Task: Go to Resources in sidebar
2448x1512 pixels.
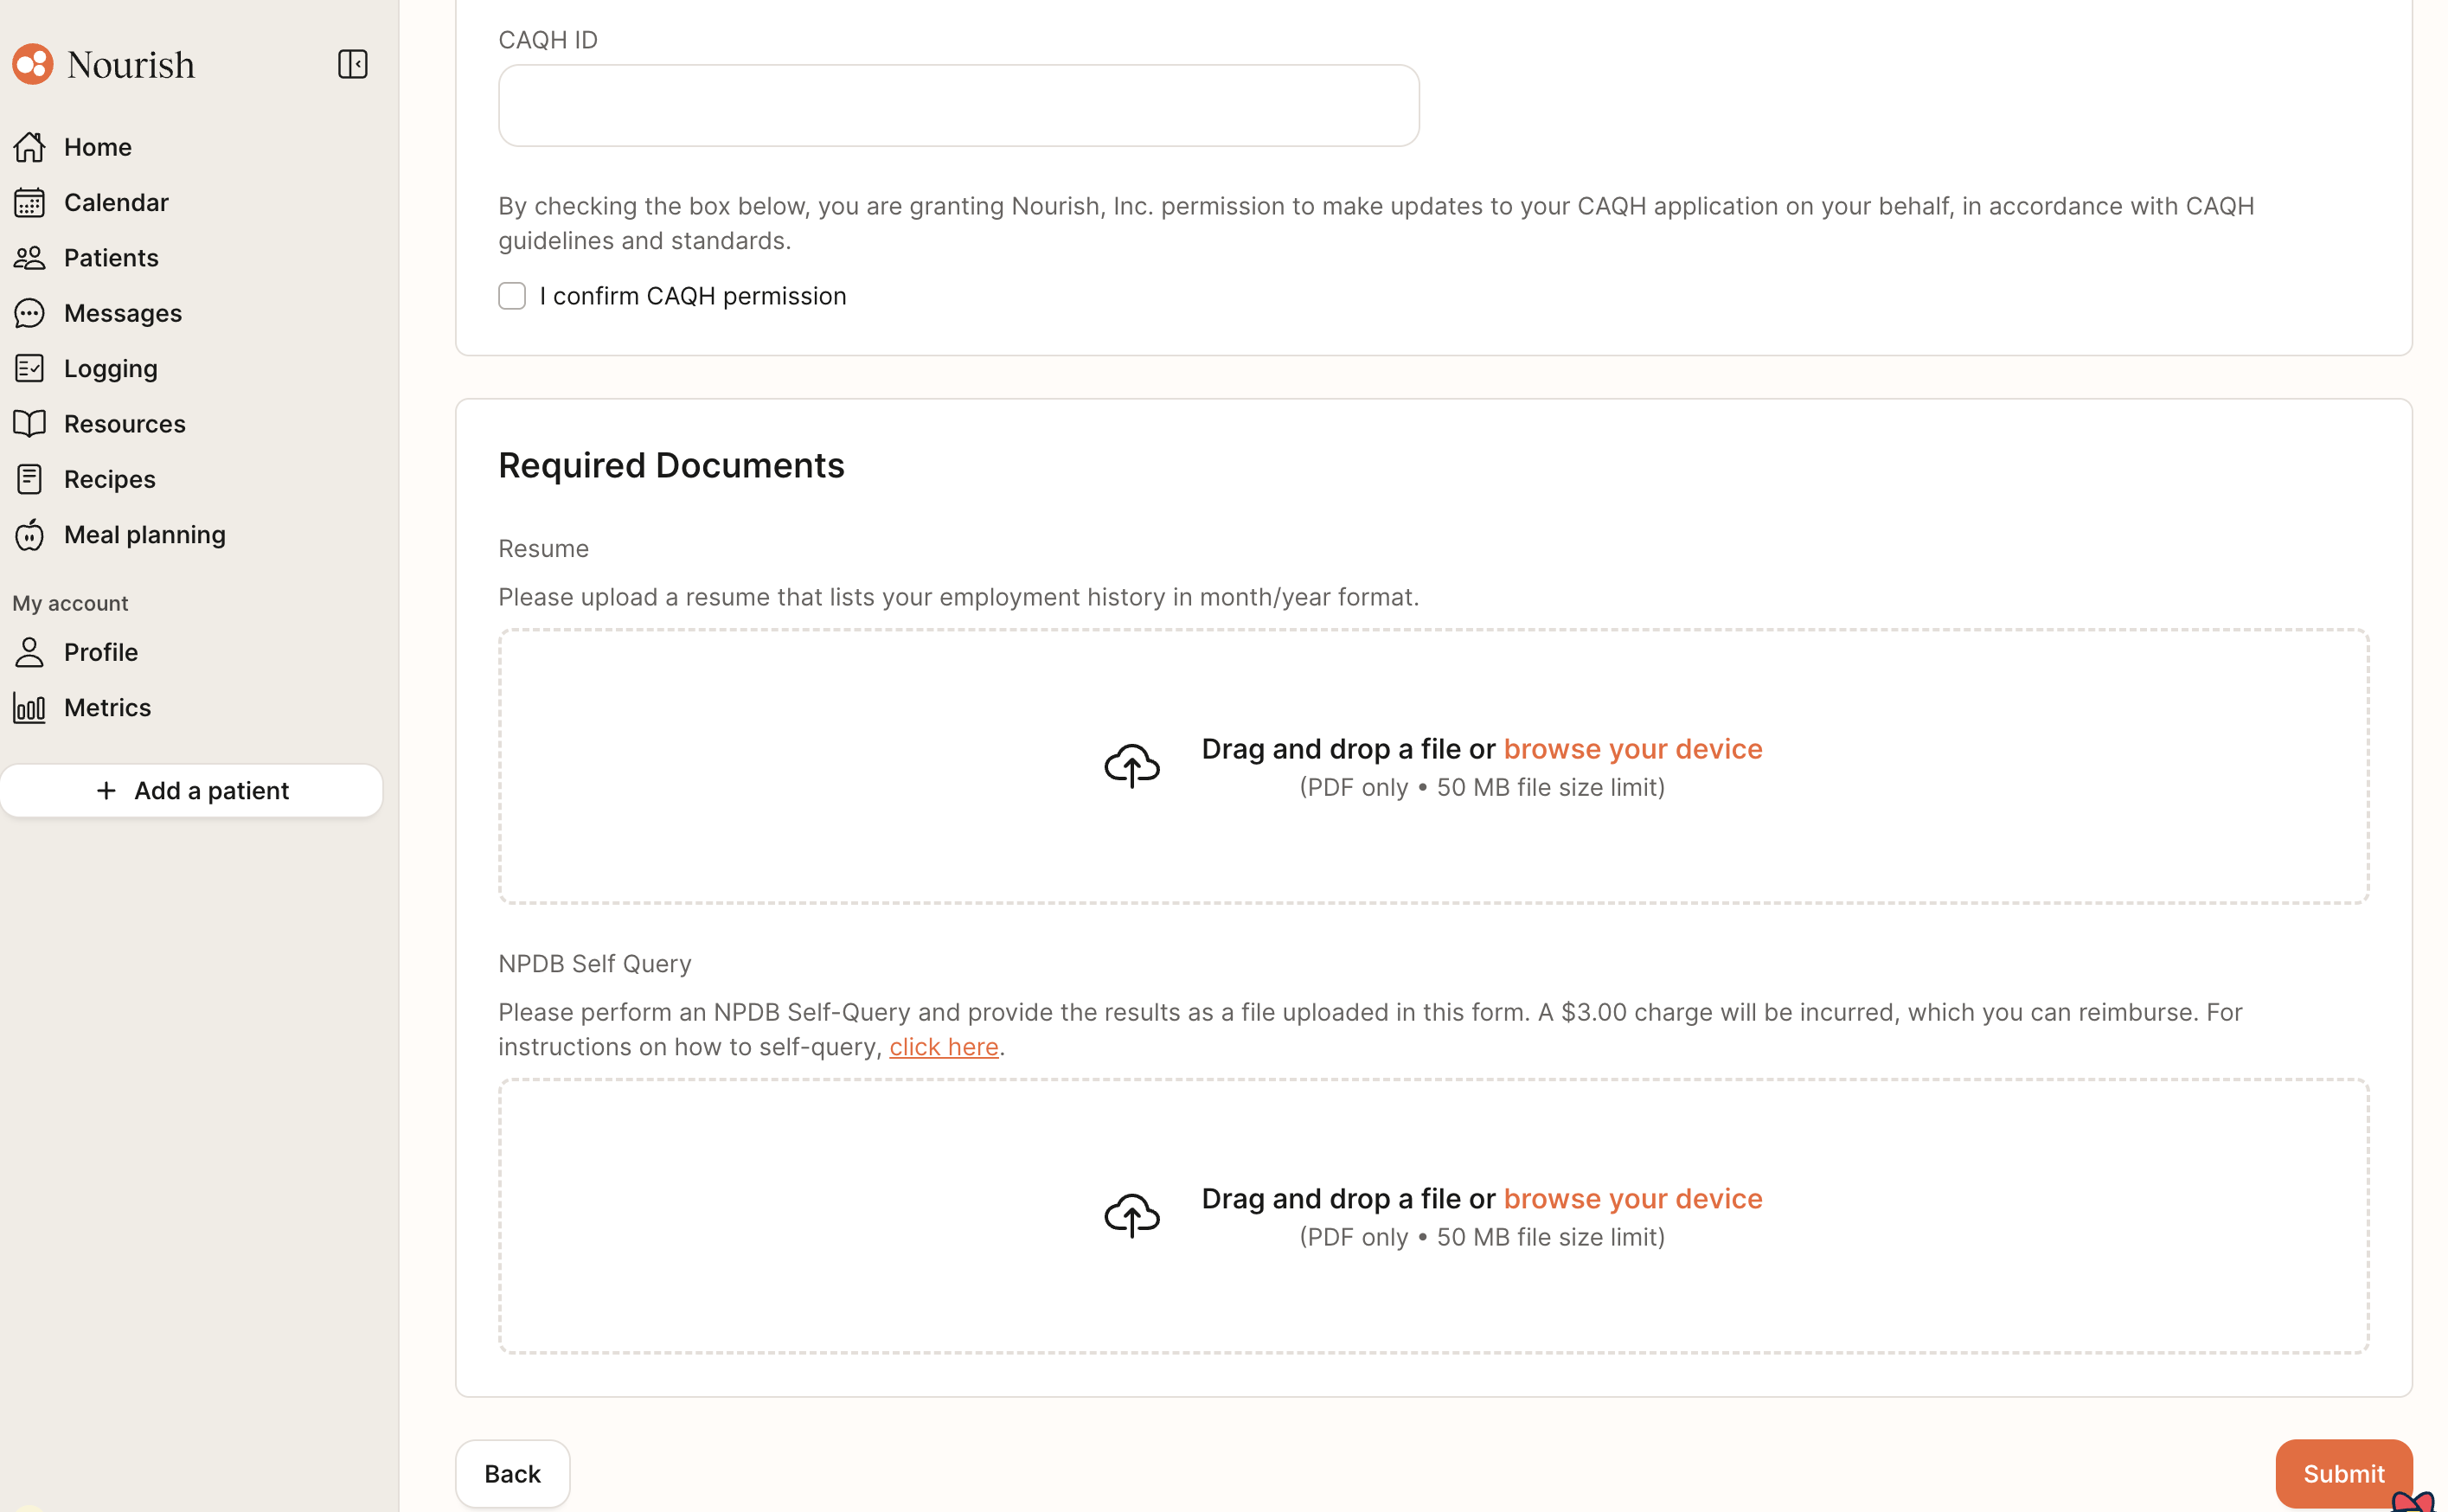Action: tap(124, 424)
